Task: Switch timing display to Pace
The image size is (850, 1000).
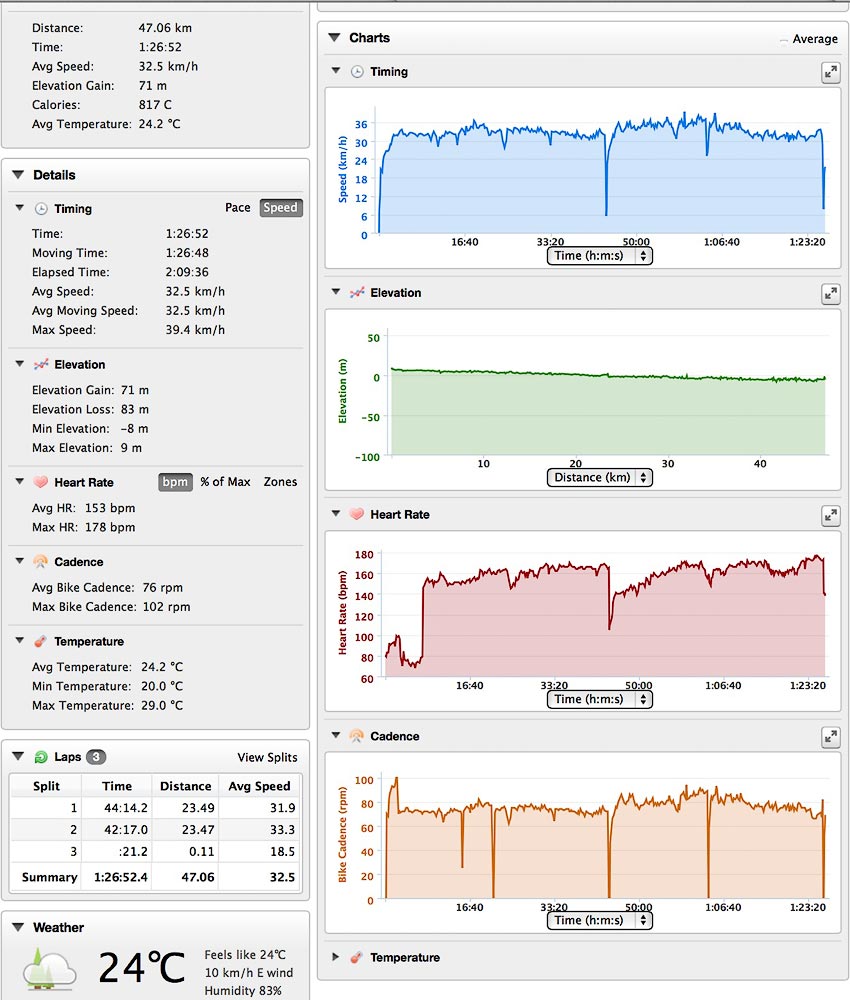Action: pyautogui.click(x=237, y=207)
